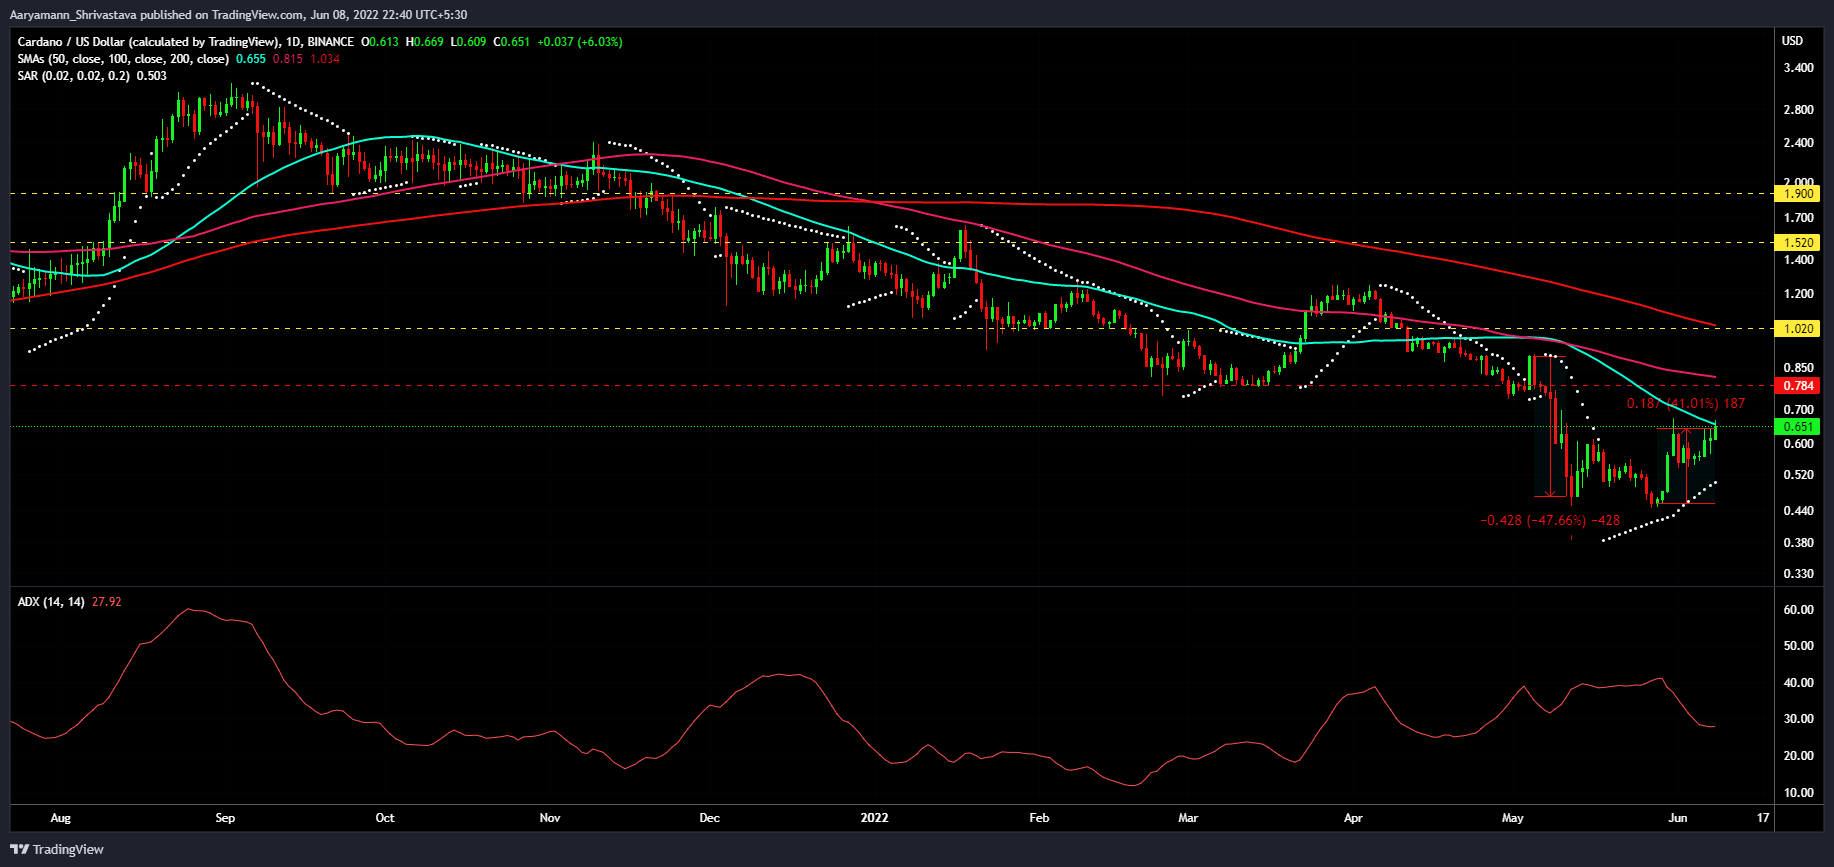The width and height of the screenshot is (1834, 867).
Task: Click the Oct label on time axis
Action: point(385,818)
